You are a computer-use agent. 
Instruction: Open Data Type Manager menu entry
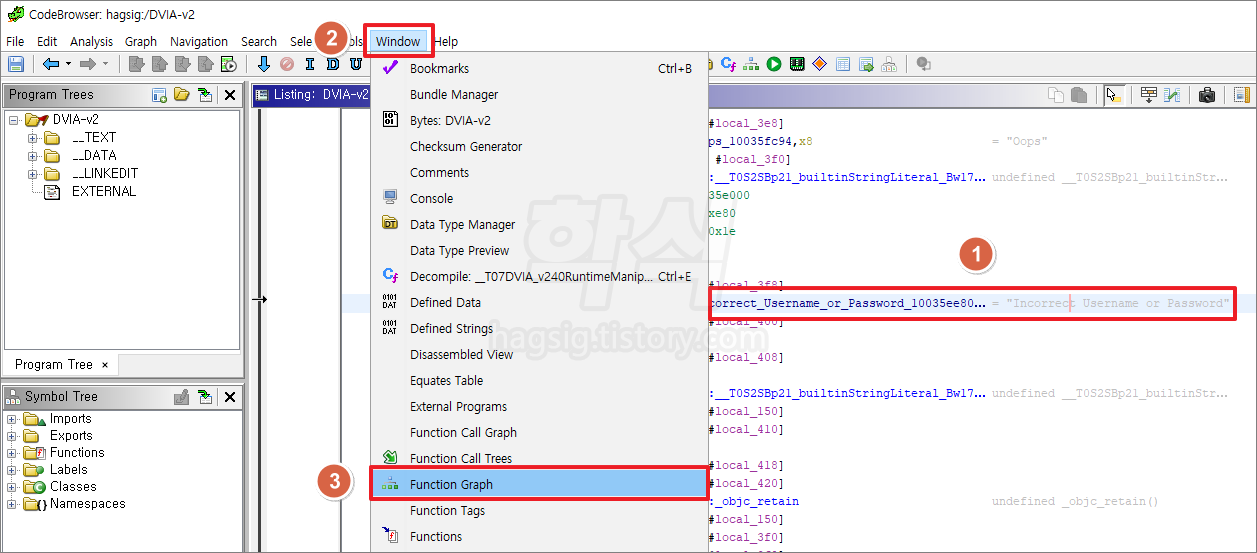pos(539,224)
